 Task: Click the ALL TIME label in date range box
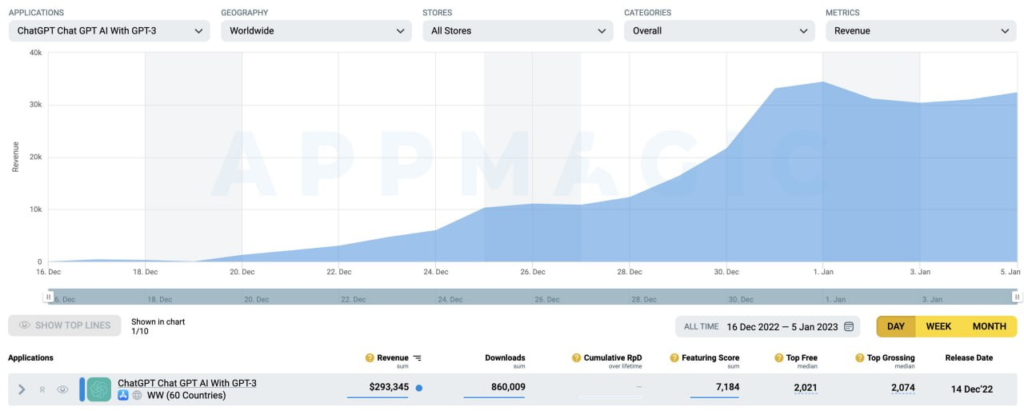[x=701, y=326]
